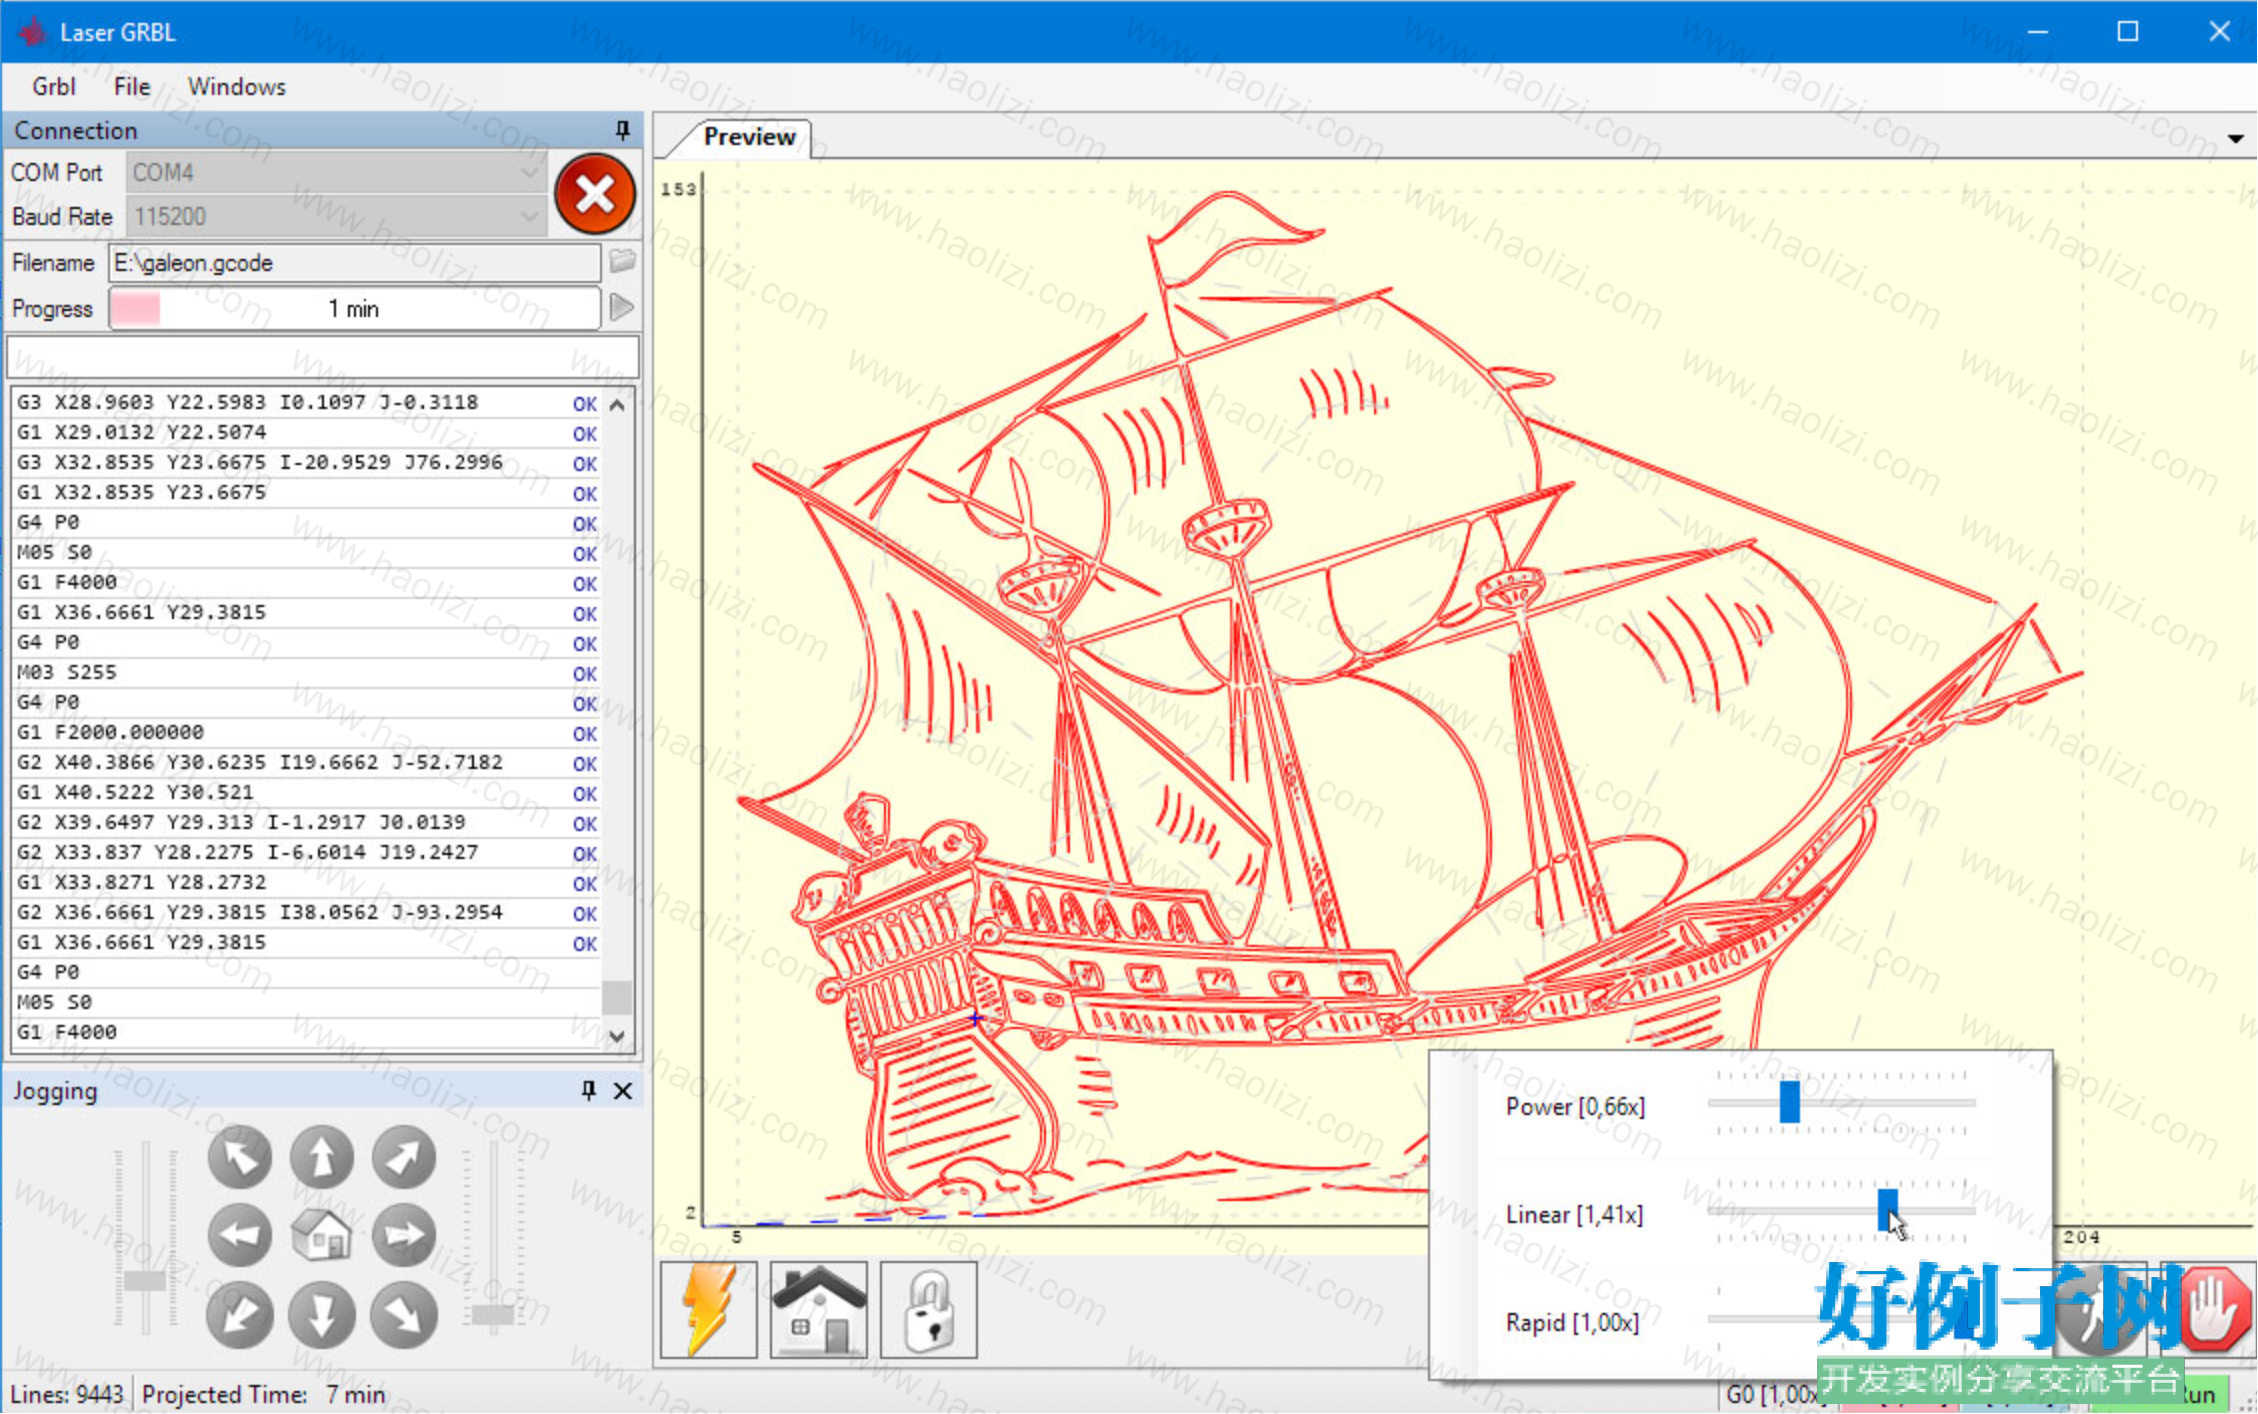Click the padlock unlock button

pyautogui.click(x=929, y=1309)
